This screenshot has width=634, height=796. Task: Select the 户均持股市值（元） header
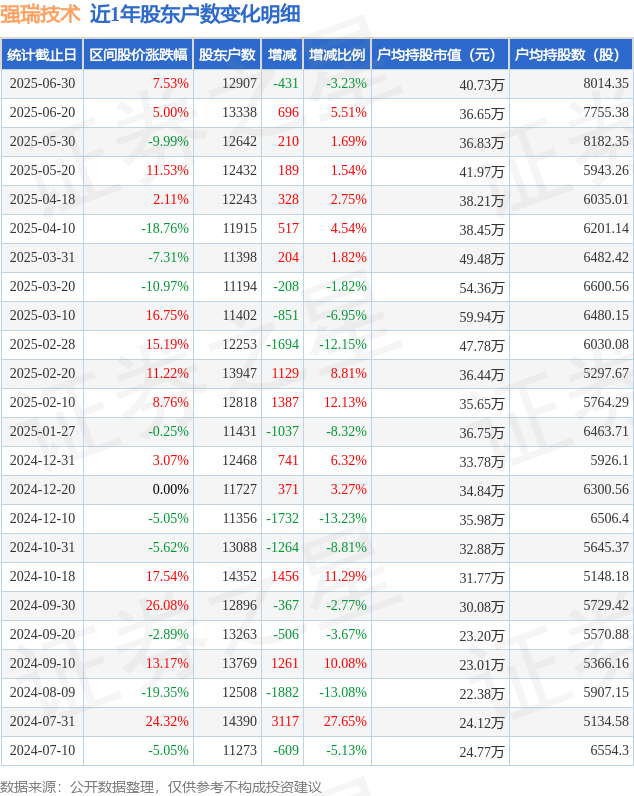[440, 54]
